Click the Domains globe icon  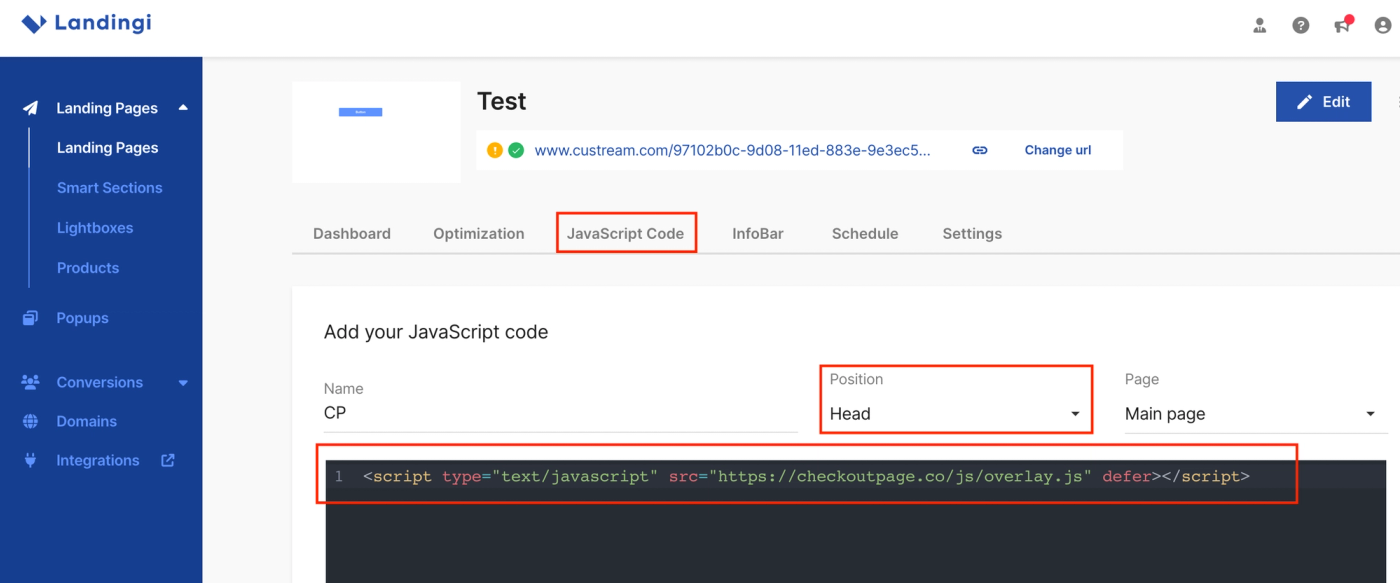coord(30,421)
